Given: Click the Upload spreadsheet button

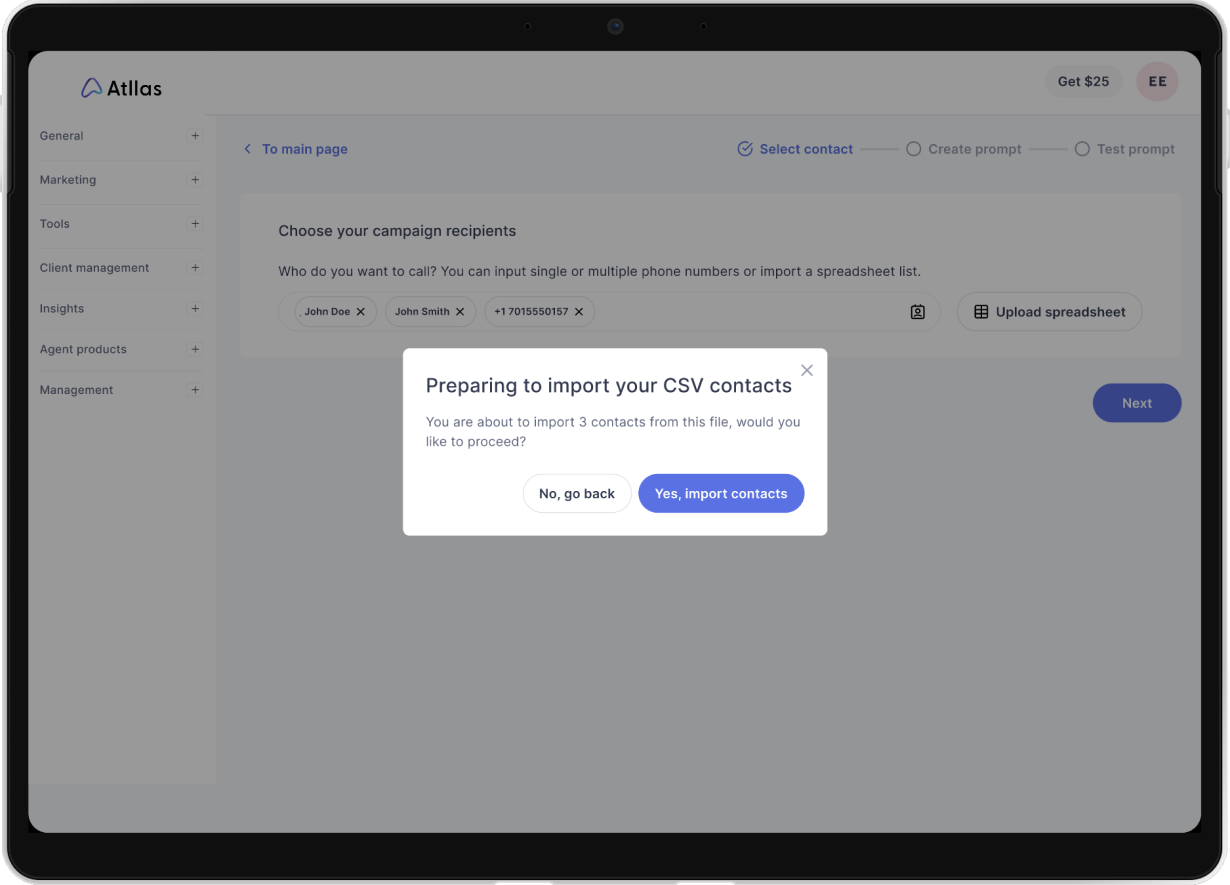Looking at the screenshot, I should coord(1049,312).
